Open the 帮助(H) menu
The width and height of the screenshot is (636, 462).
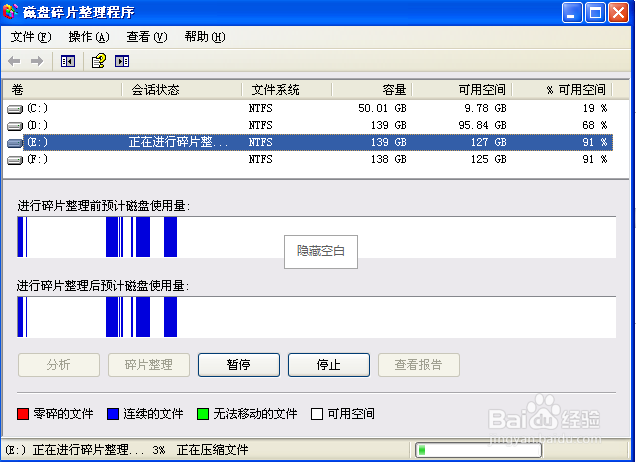click(x=205, y=37)
